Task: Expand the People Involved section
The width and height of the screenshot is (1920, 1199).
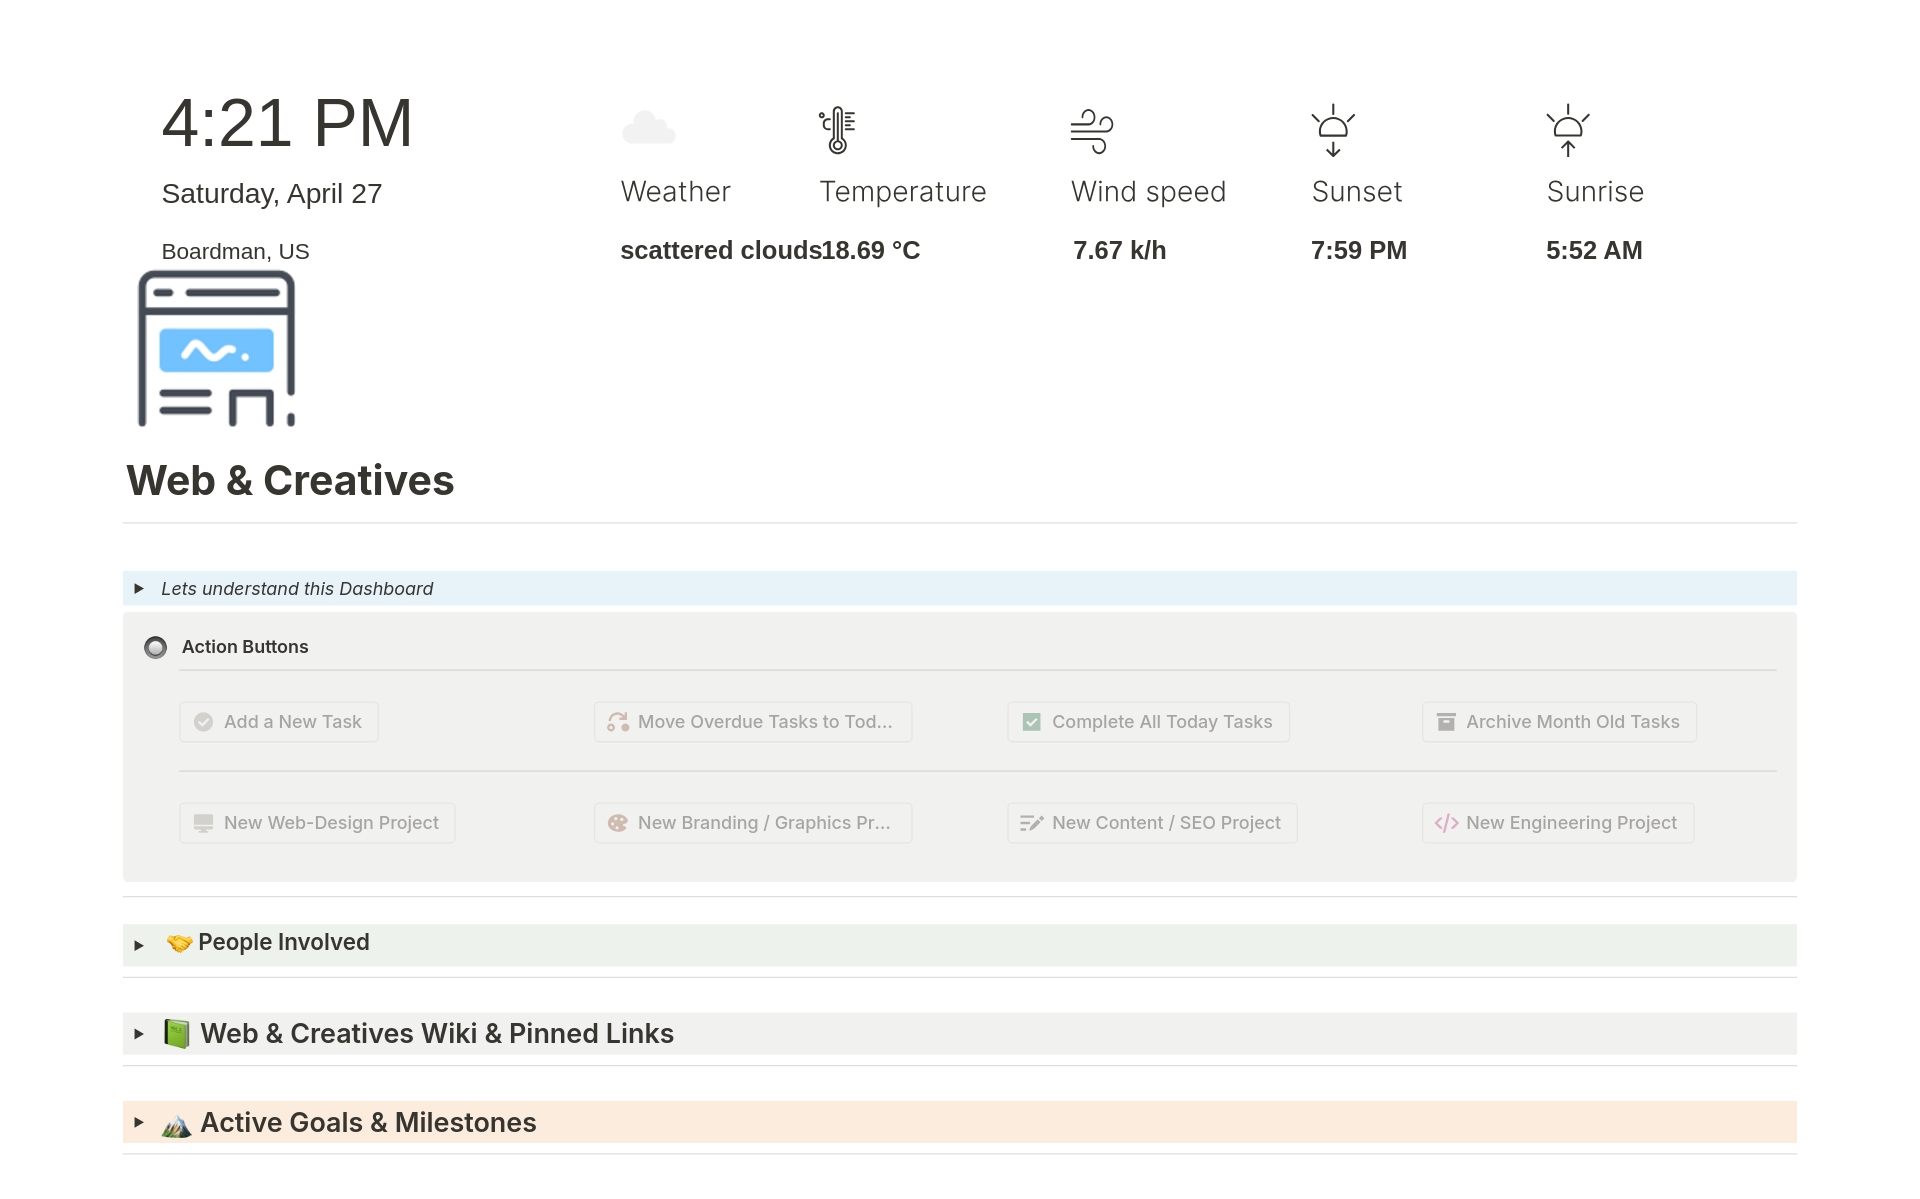Action: click(x=139, y=945)
